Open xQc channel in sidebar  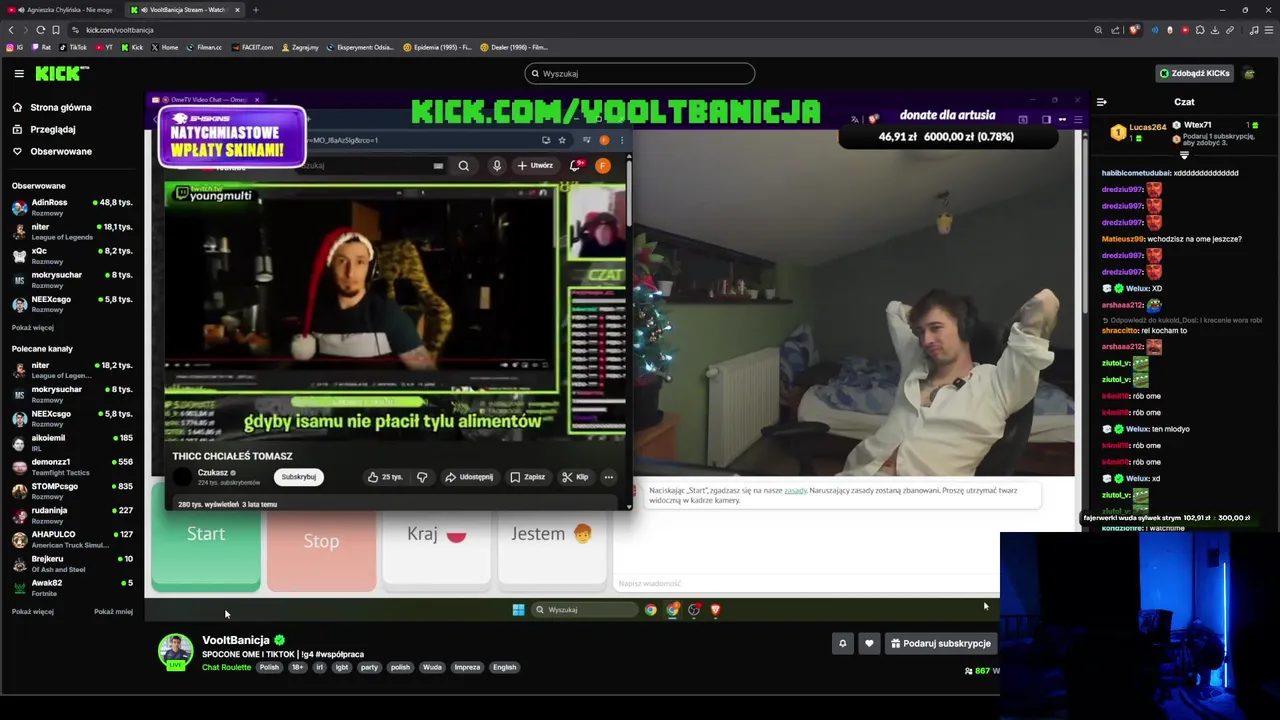72,255
